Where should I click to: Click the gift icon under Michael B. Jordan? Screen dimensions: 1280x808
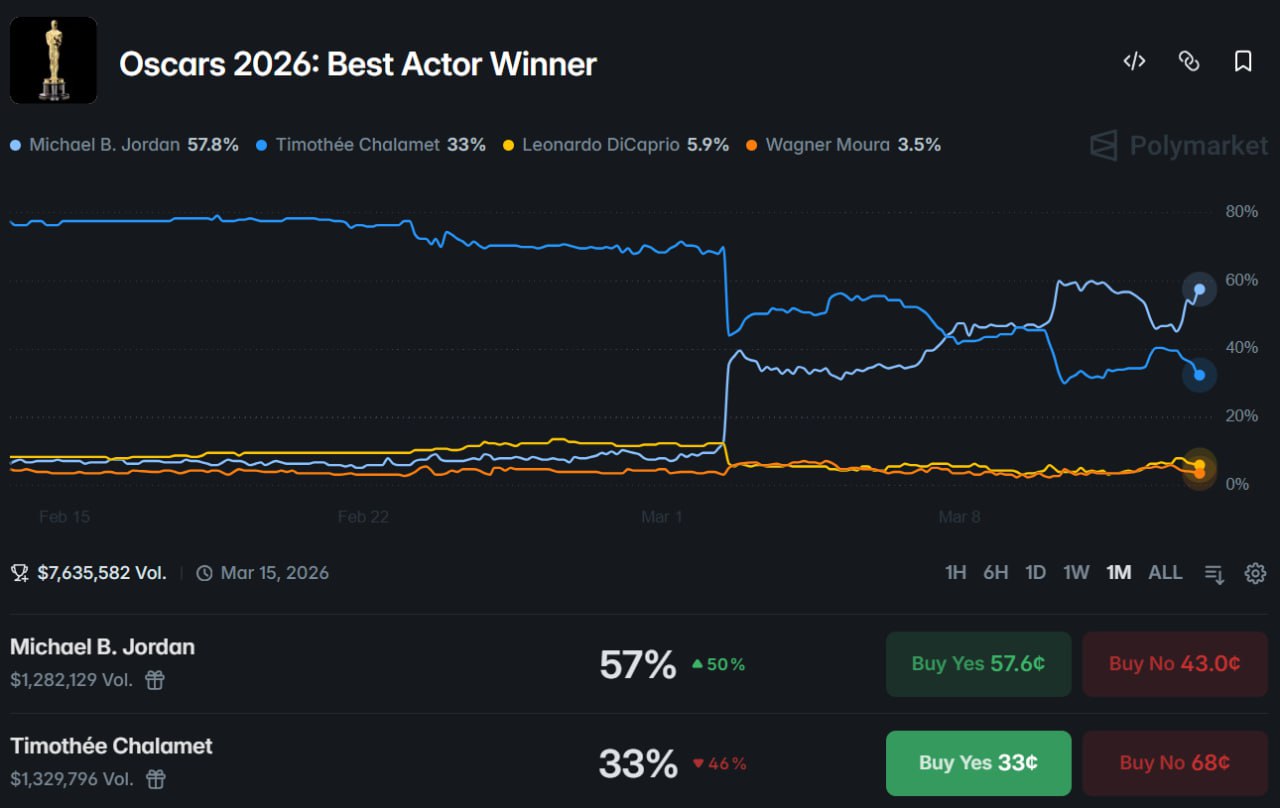(156, 679)
